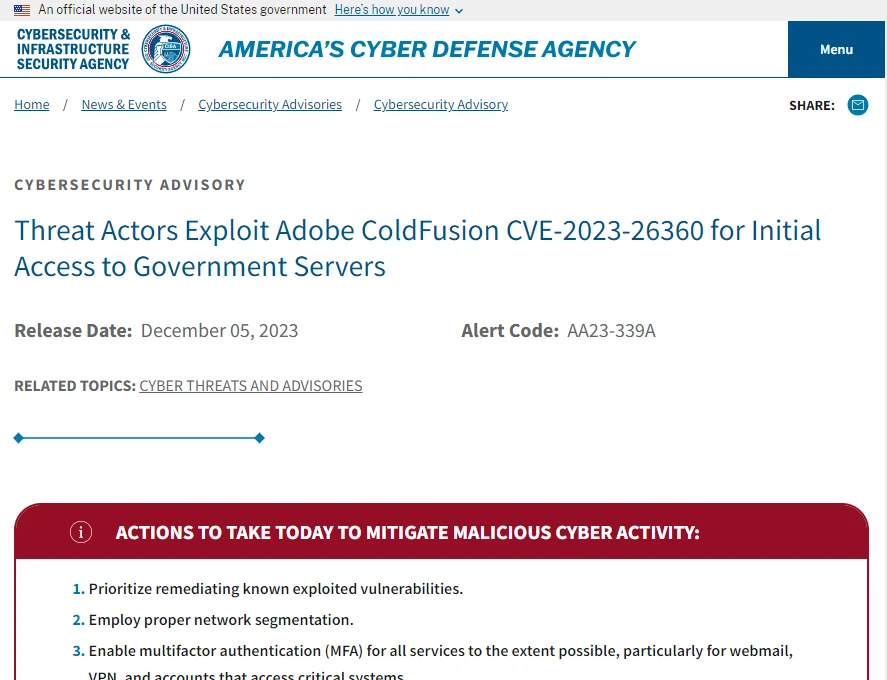Click the Cybersecurity Advisory breadcrumb entry

pos(440,104)
